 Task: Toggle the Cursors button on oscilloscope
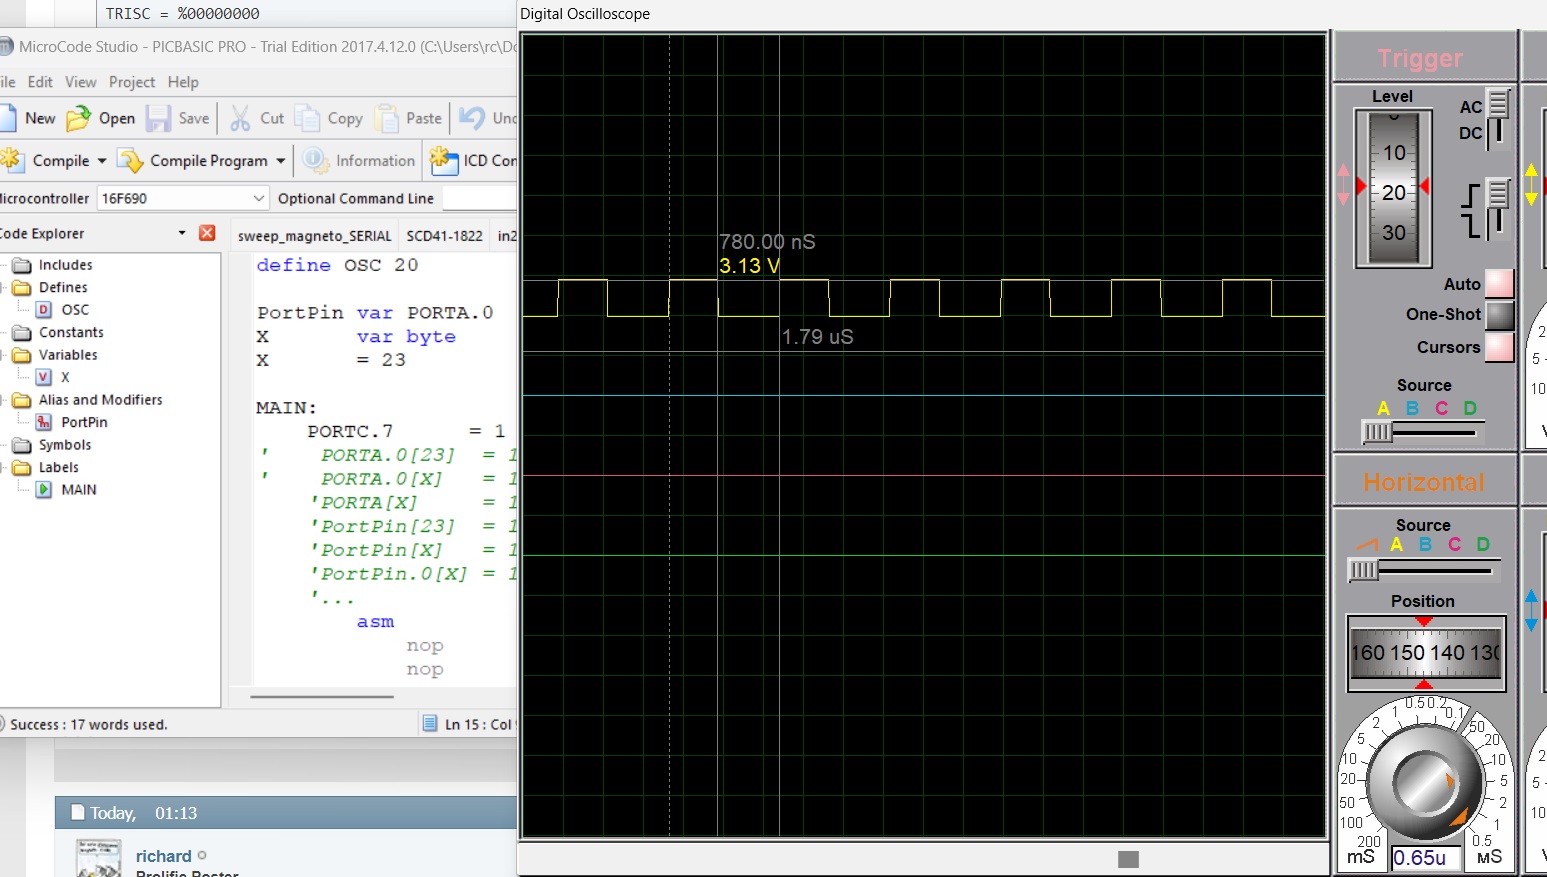(1499, 348)
